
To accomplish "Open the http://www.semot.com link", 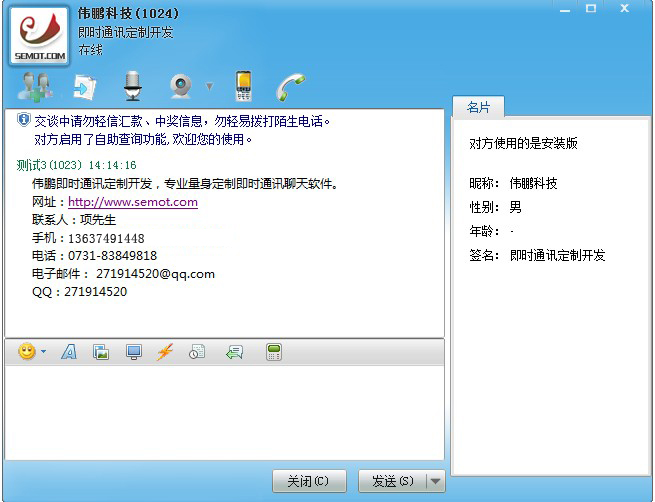I will 133,202.
